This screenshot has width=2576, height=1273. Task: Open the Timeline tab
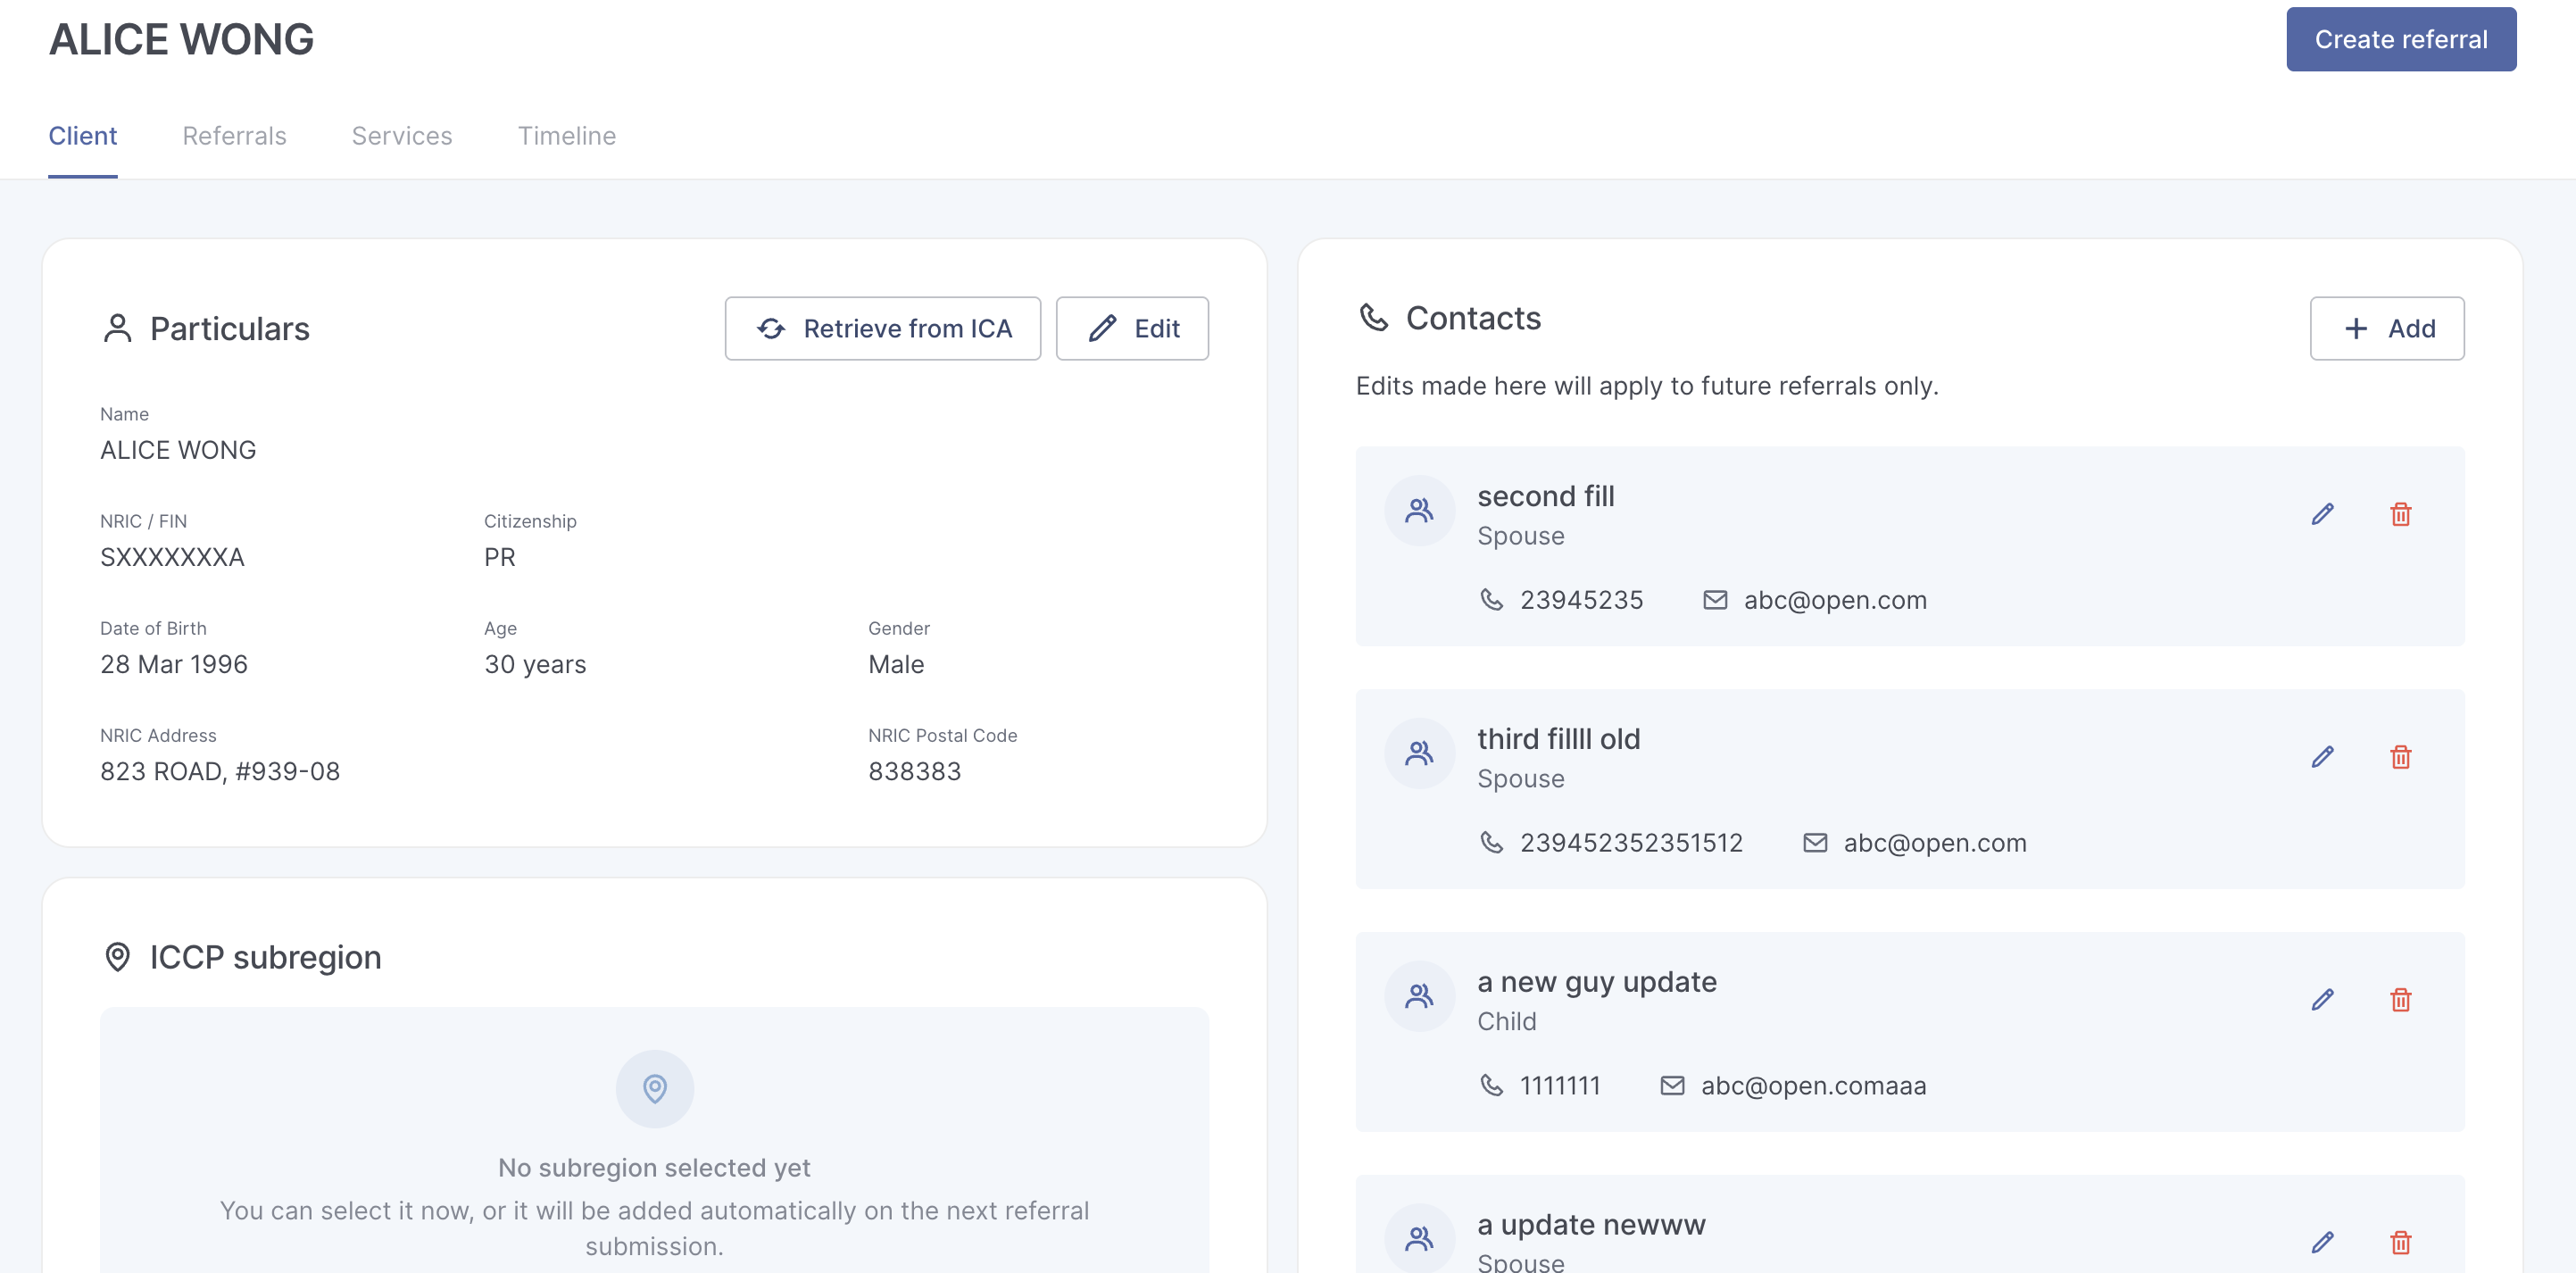(567, 136)
